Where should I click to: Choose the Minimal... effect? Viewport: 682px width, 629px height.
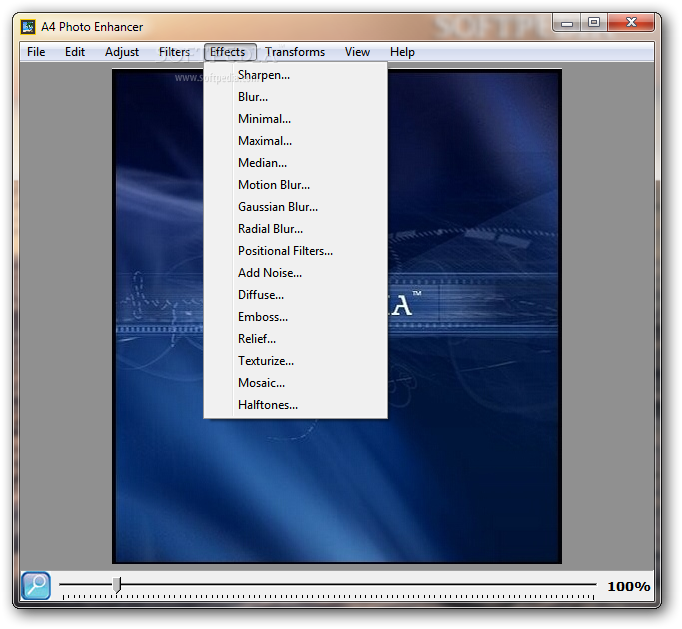(295, 119)
